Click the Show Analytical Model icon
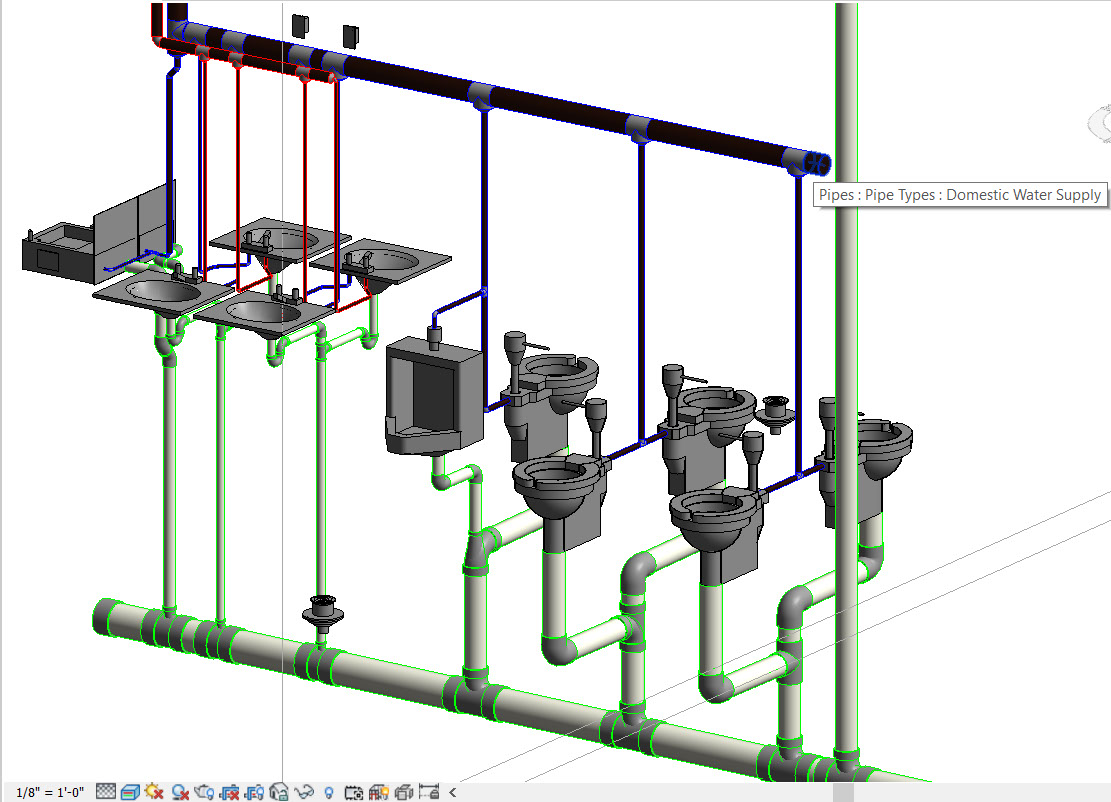This screenshot has width=1111, height=802. [x=378, y=792]
